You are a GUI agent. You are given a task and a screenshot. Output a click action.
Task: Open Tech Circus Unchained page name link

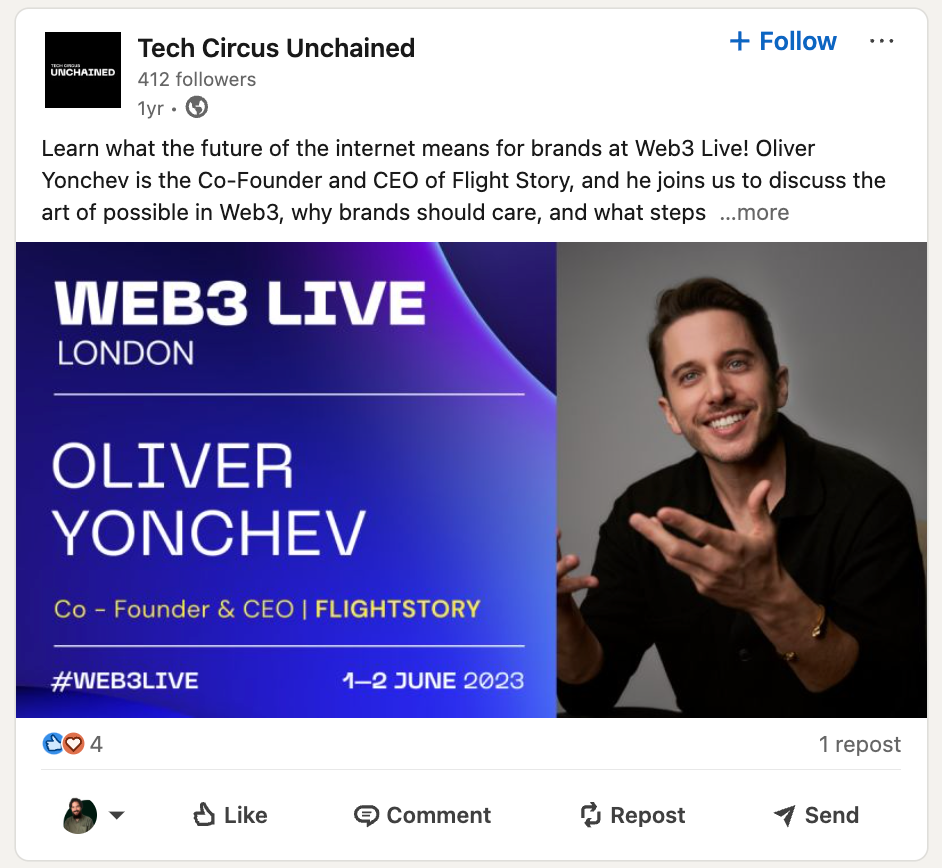pos(276,48)
